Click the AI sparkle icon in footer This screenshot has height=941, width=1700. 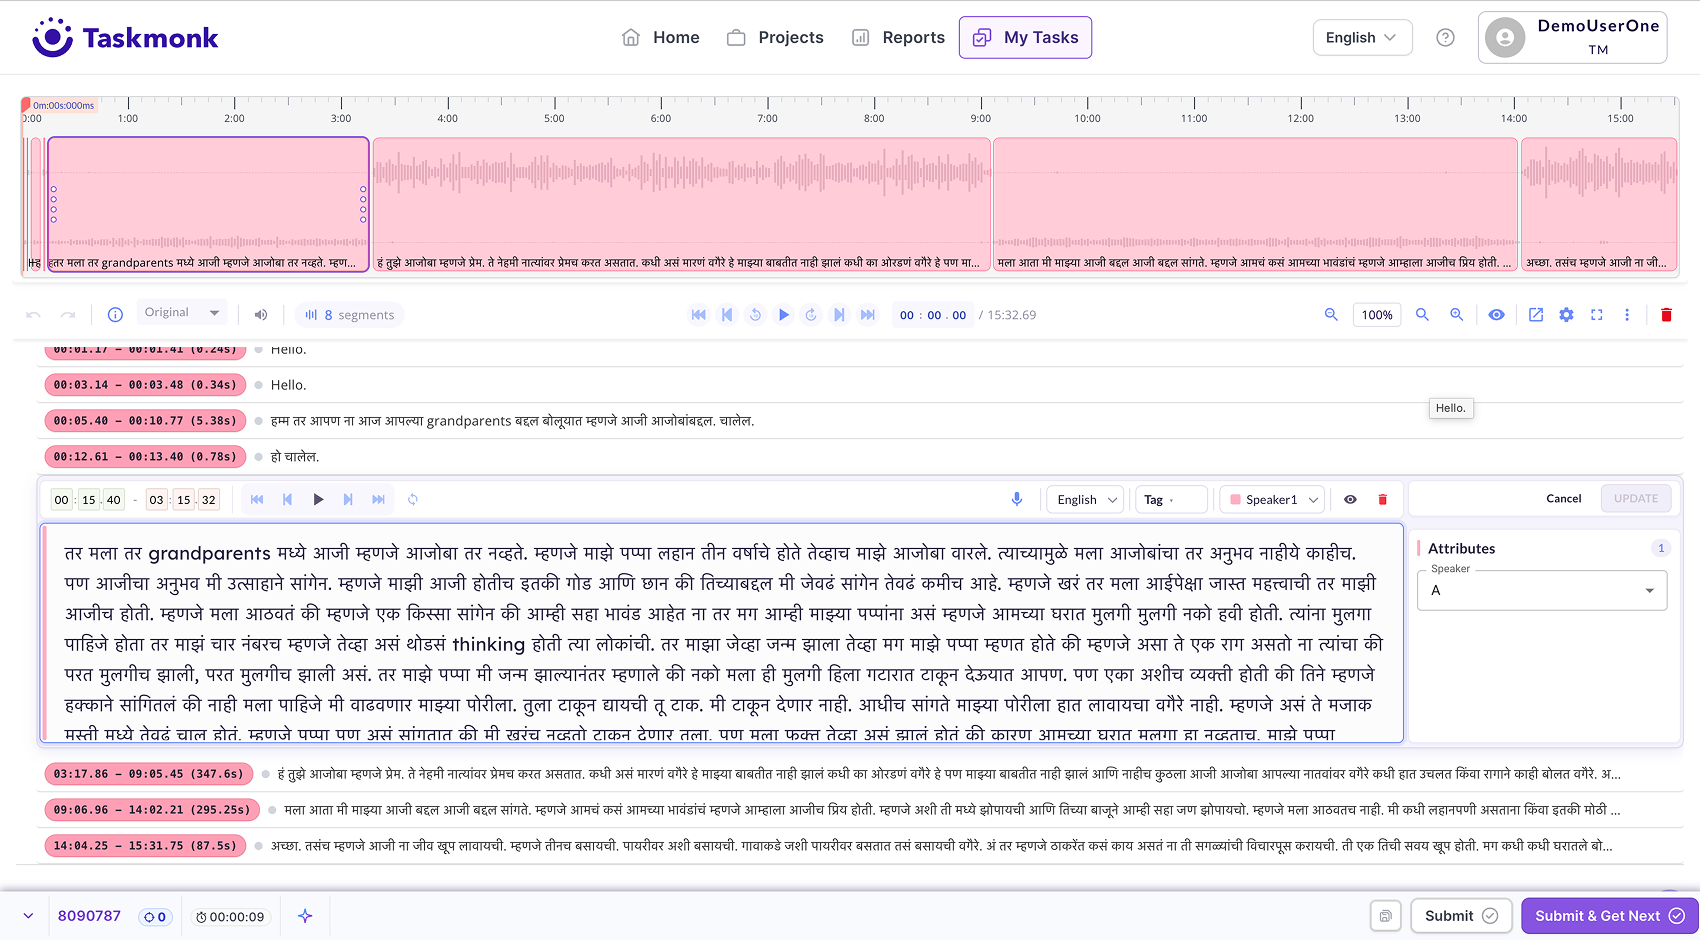305,916
